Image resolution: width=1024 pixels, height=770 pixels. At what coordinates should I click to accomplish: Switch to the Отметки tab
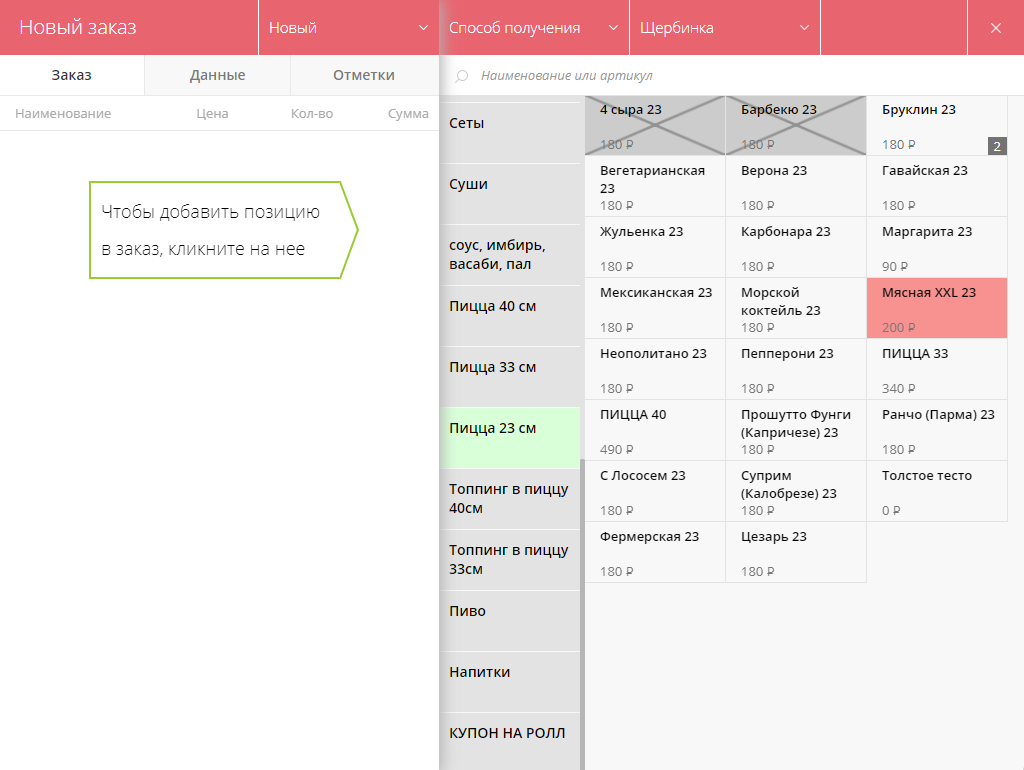363,75
